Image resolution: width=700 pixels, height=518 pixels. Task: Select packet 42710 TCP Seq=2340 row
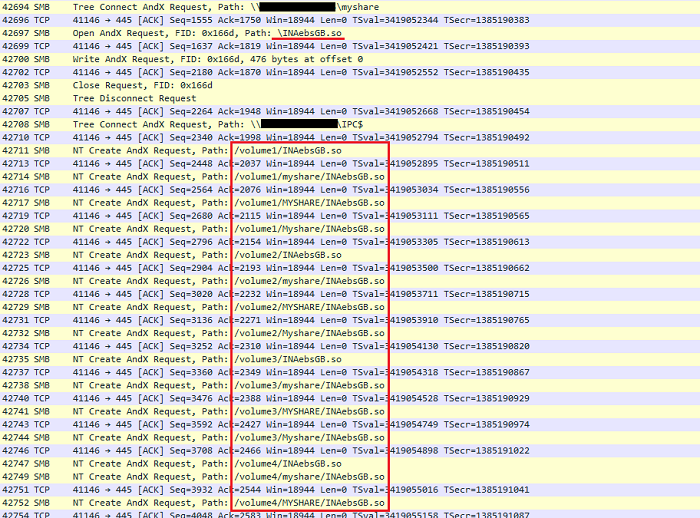coord(350,138)
